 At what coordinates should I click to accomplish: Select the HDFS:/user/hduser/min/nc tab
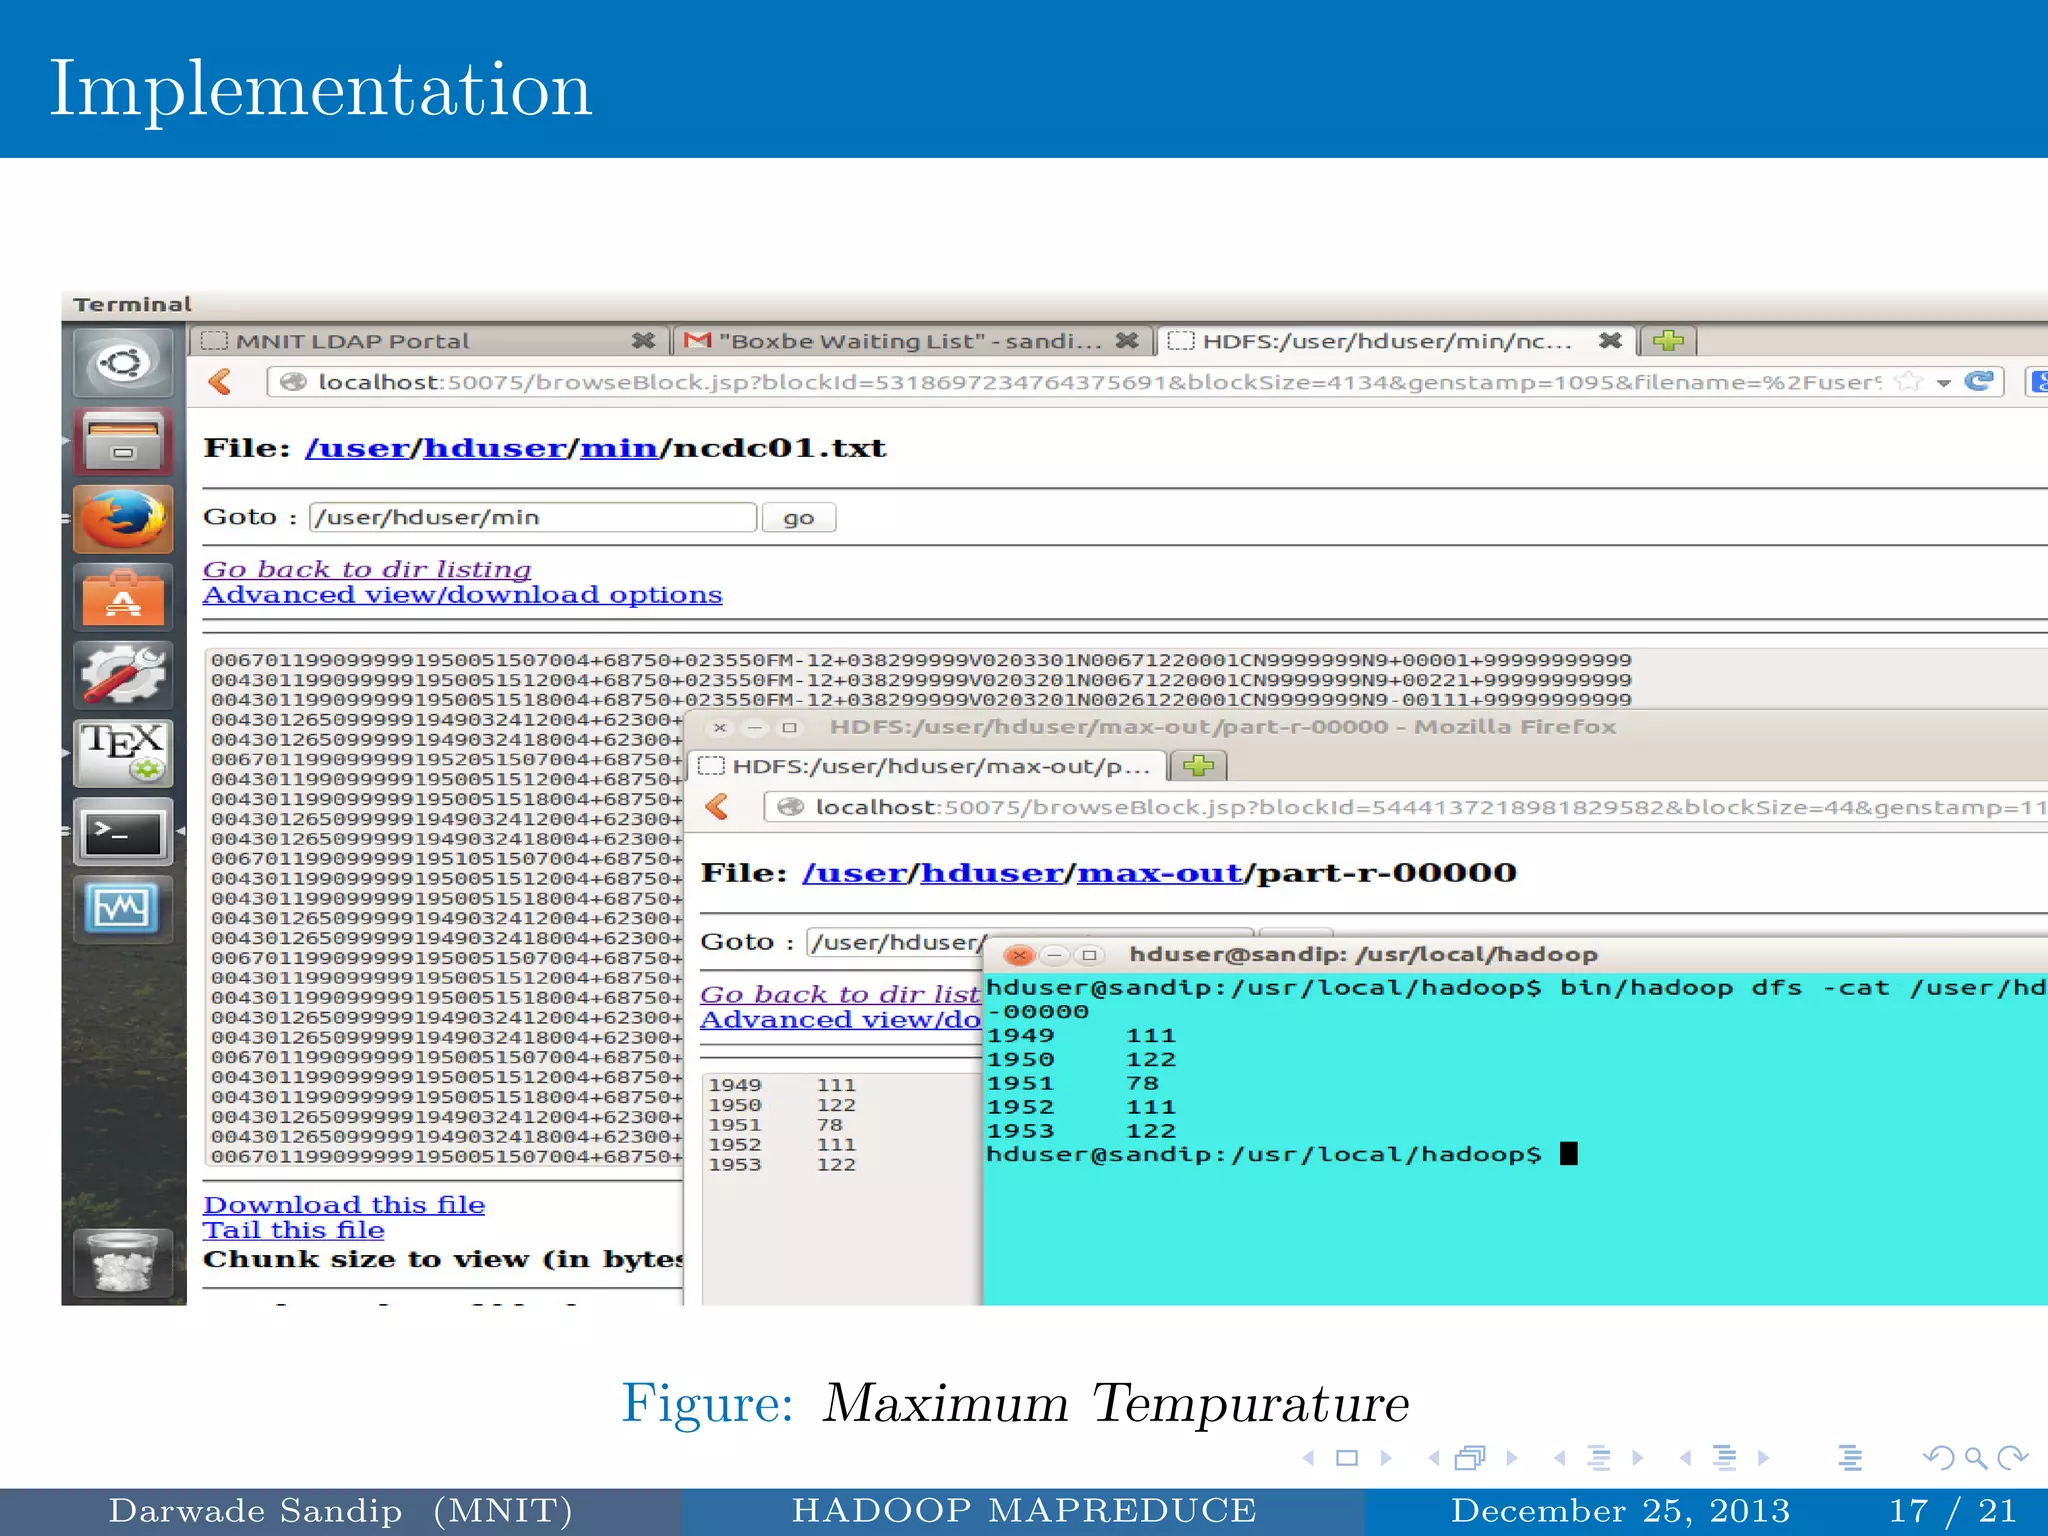pyautogui.click(x=1396, y=341)
